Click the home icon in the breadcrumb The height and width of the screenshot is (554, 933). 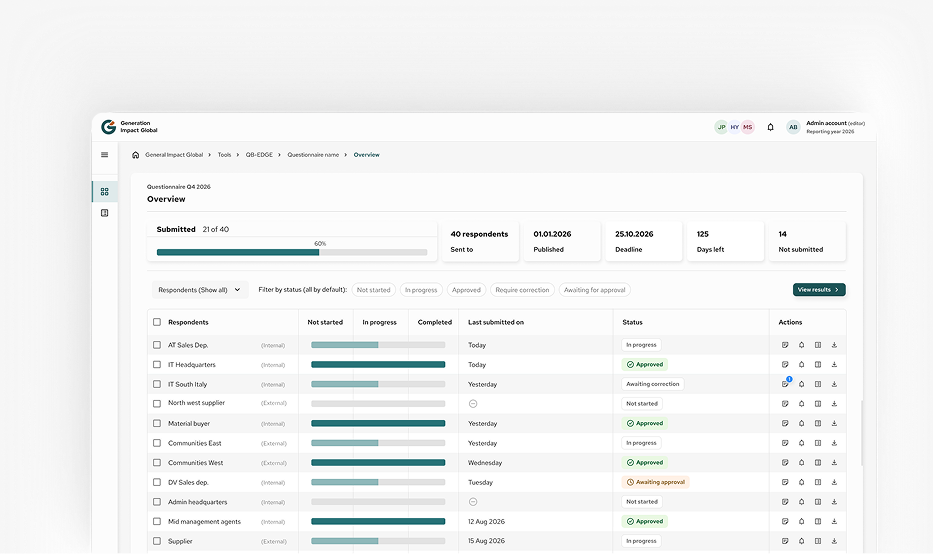pyautogui.click(x=136, y=155)
